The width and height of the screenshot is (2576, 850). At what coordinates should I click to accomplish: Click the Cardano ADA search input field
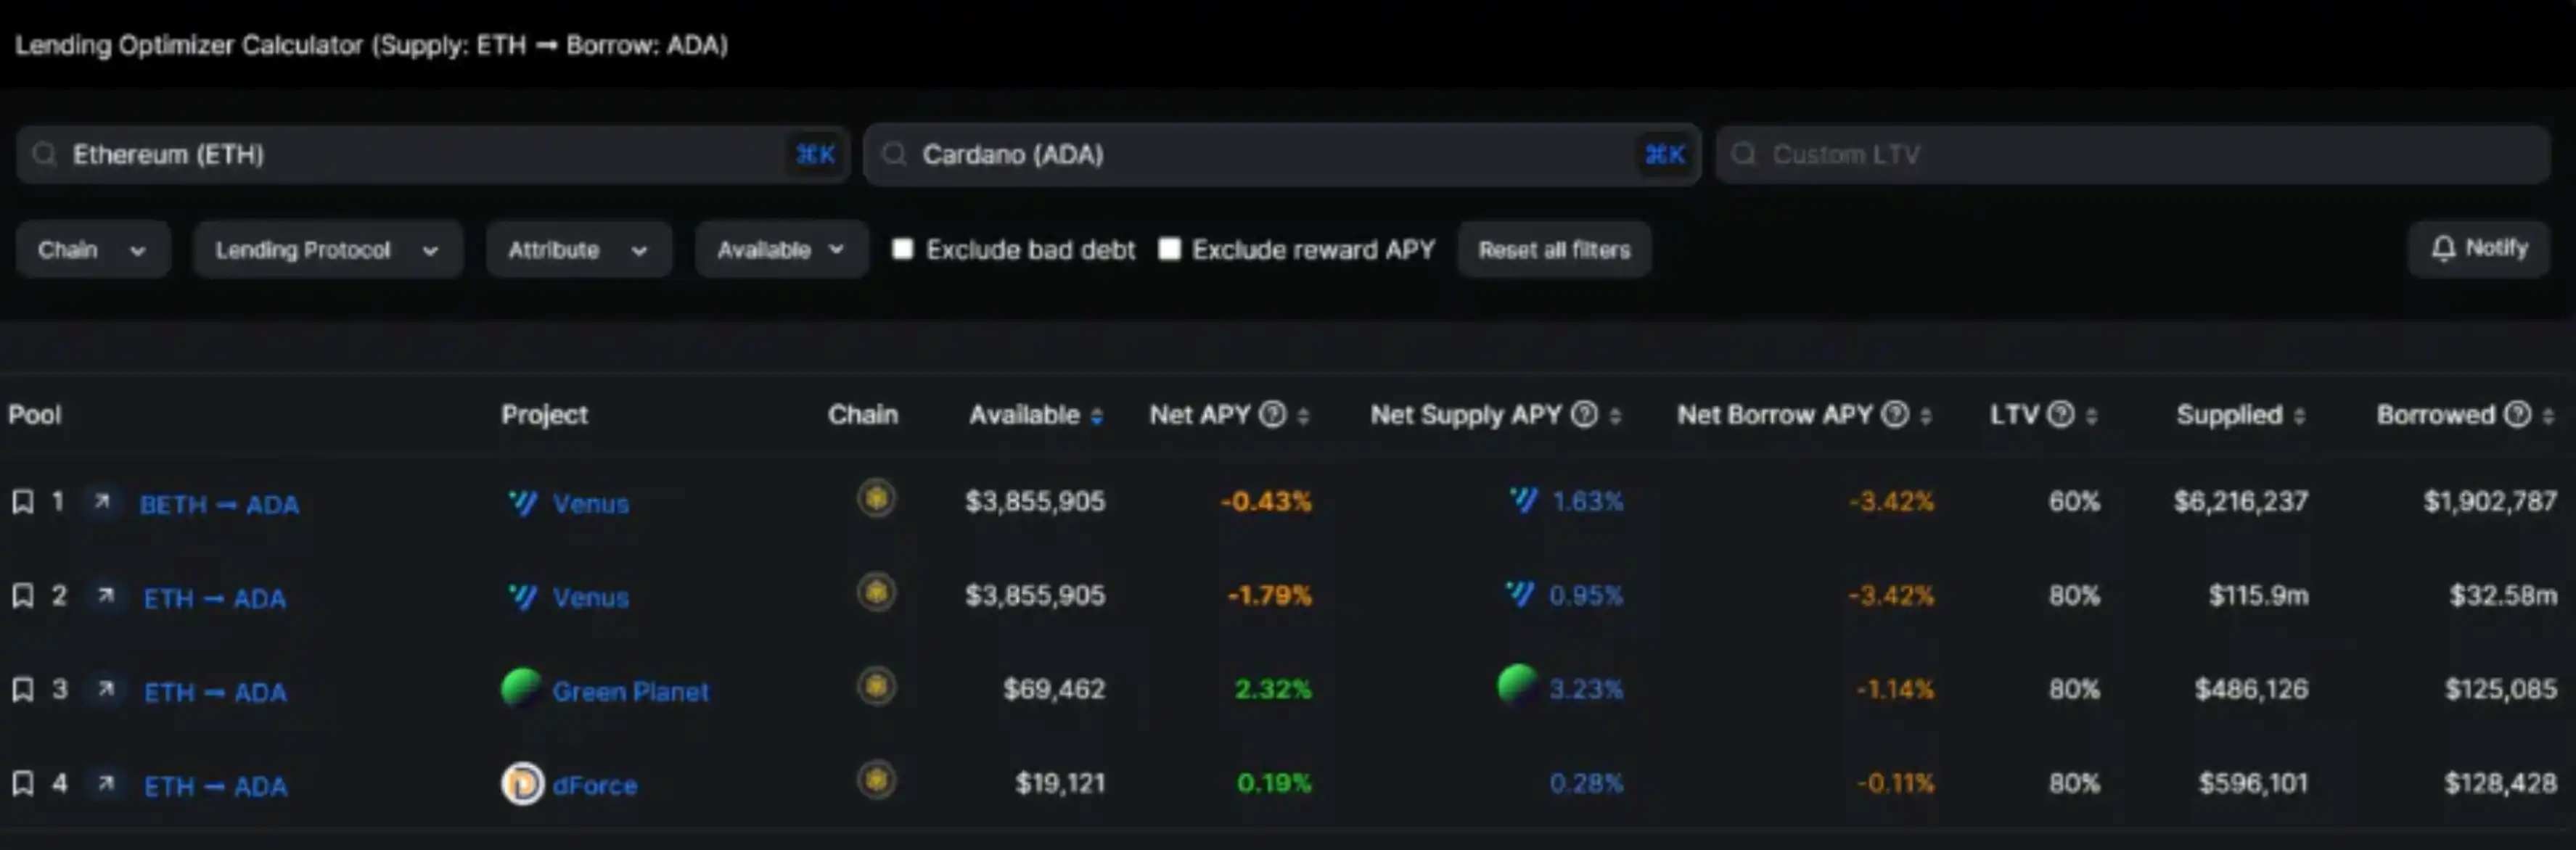[1287, 154]
